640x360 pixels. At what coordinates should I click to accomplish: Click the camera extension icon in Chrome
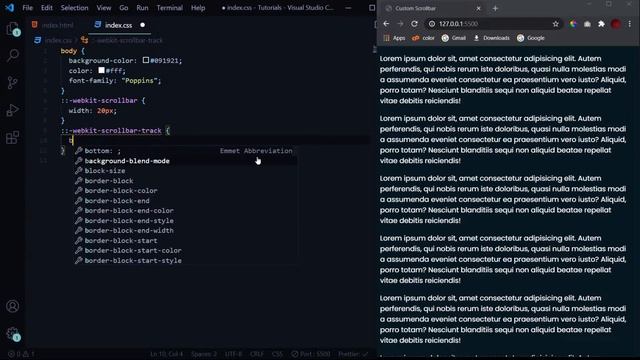click(587, 24)
